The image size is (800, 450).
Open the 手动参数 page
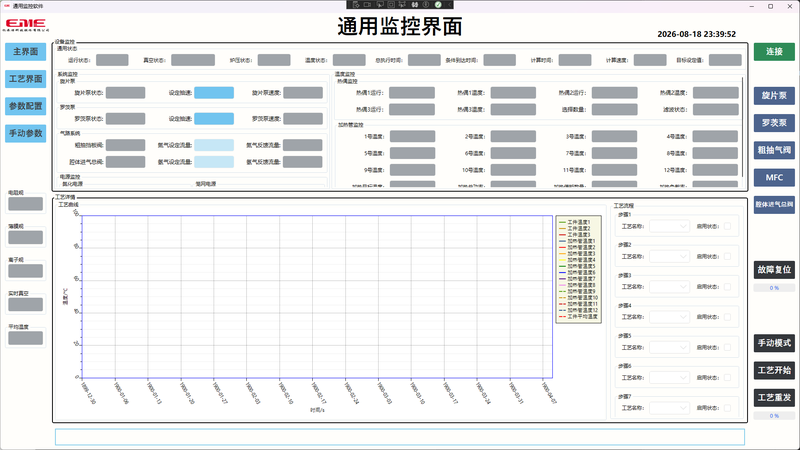[26, 134]
